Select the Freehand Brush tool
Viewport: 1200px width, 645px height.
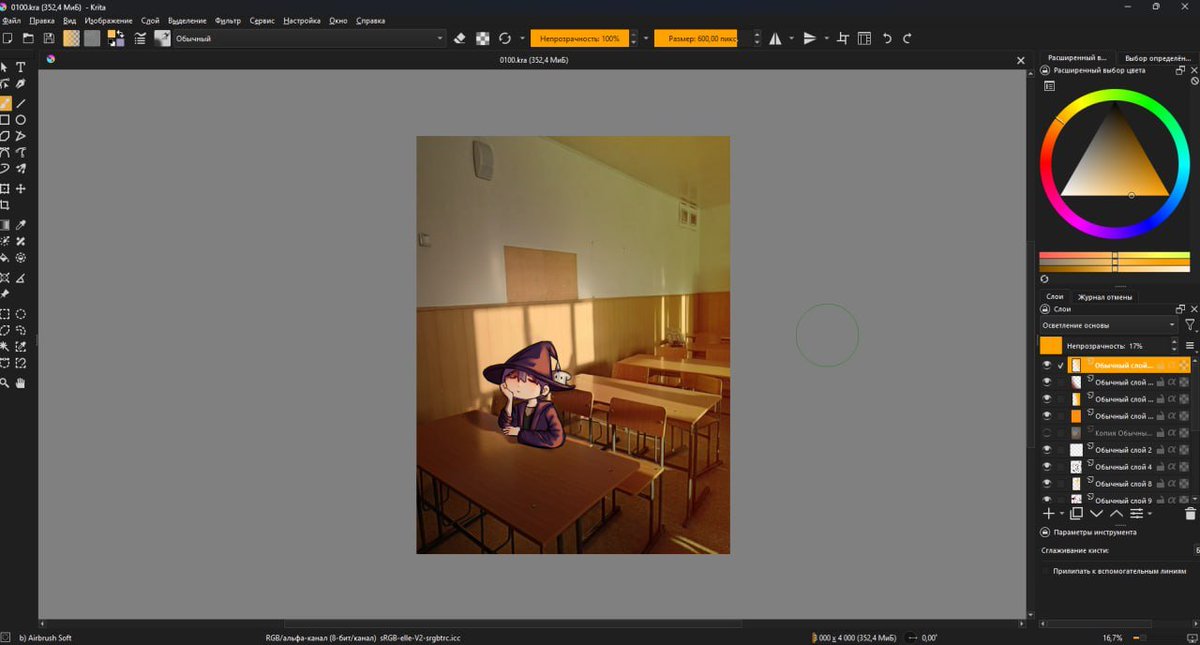(x=5, y=102)
